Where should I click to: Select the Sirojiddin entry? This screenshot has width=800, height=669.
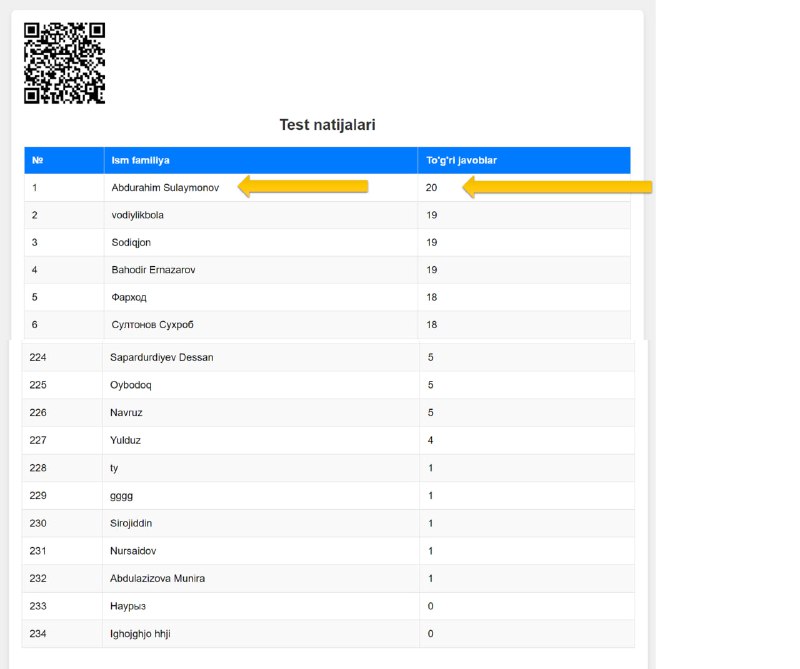coord(131,523)
